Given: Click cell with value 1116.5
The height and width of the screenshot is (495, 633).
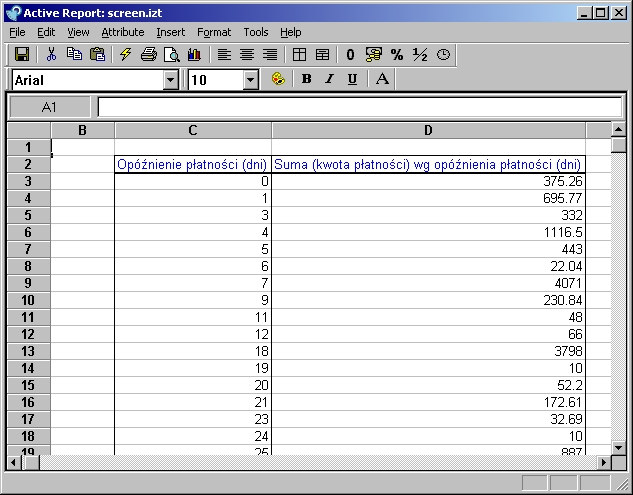Looking at the screenshot, I should tap(428, 232).
